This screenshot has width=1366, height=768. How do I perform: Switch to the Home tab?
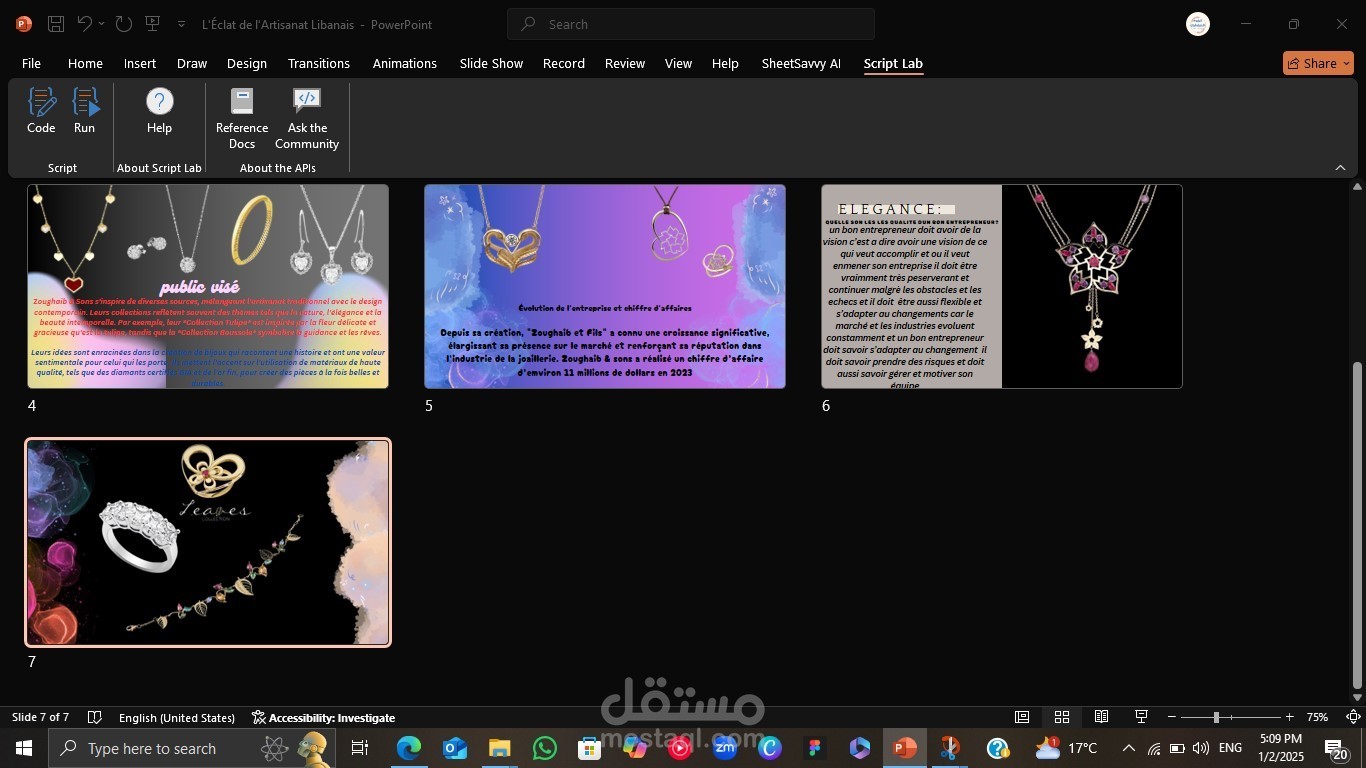pos(85,63)
